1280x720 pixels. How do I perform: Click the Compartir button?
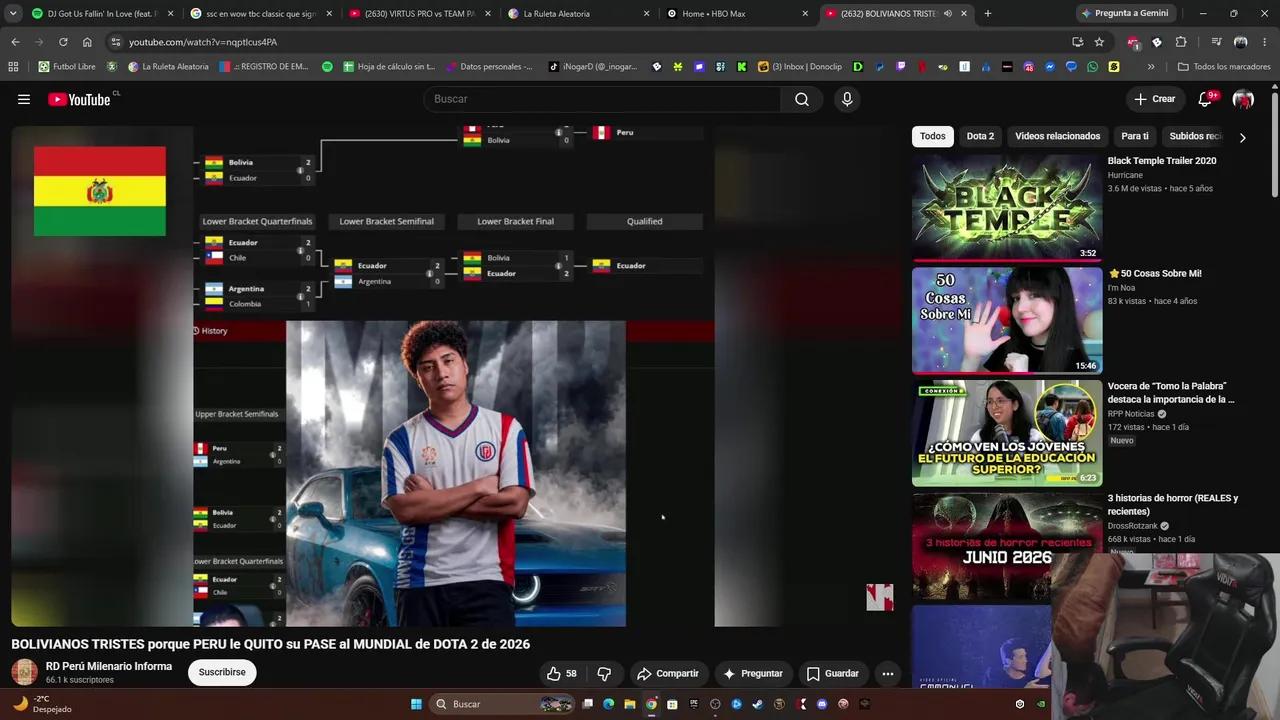tap(668, 673)
